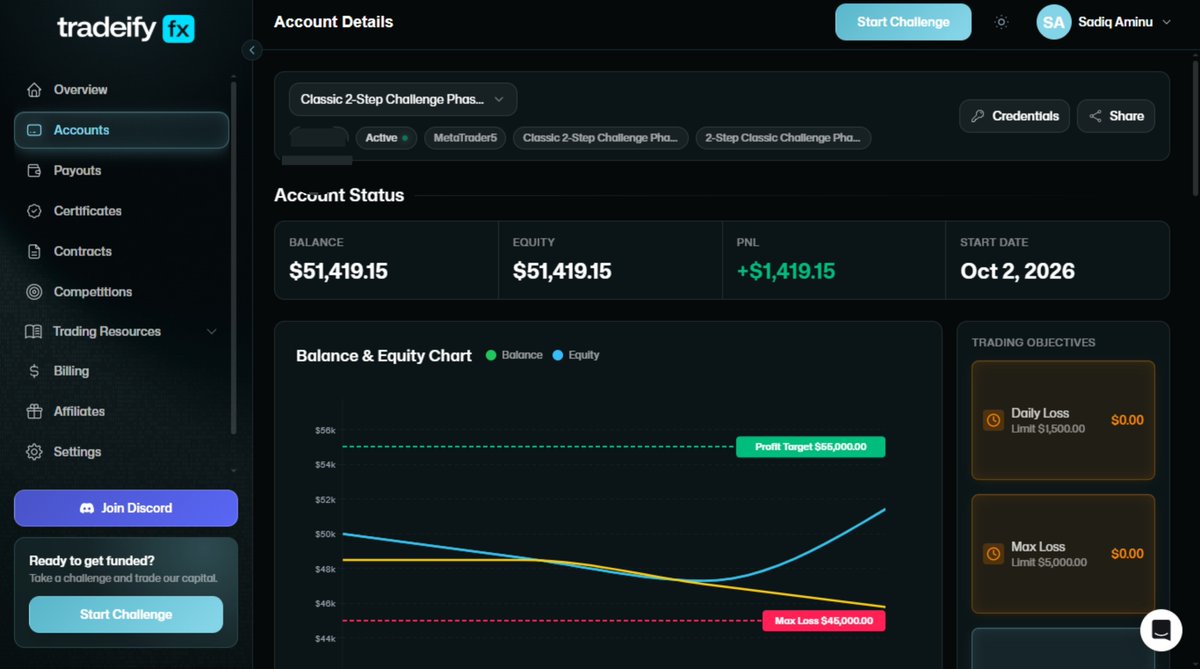Open Affiliates page

point(122,411)
